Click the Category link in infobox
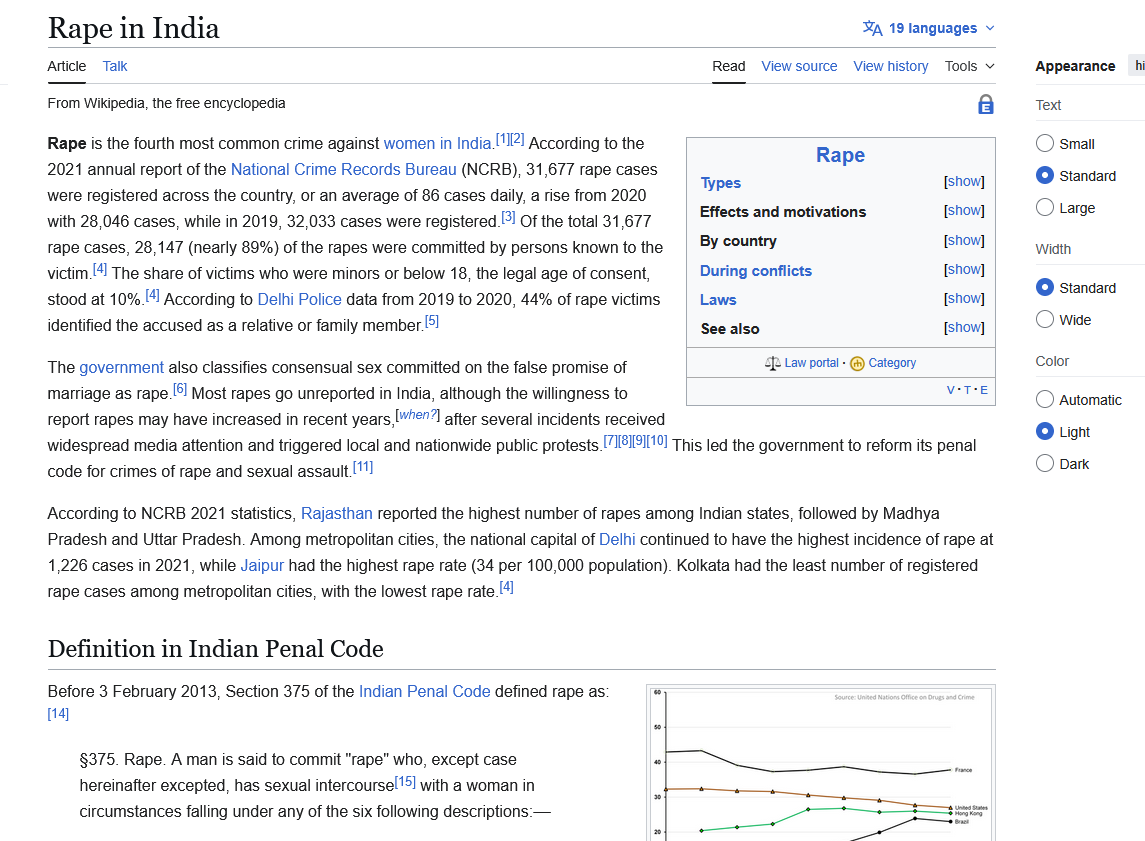Image resolution: width=1145 pixels, height=841 pixels. (x=892, y=363)
